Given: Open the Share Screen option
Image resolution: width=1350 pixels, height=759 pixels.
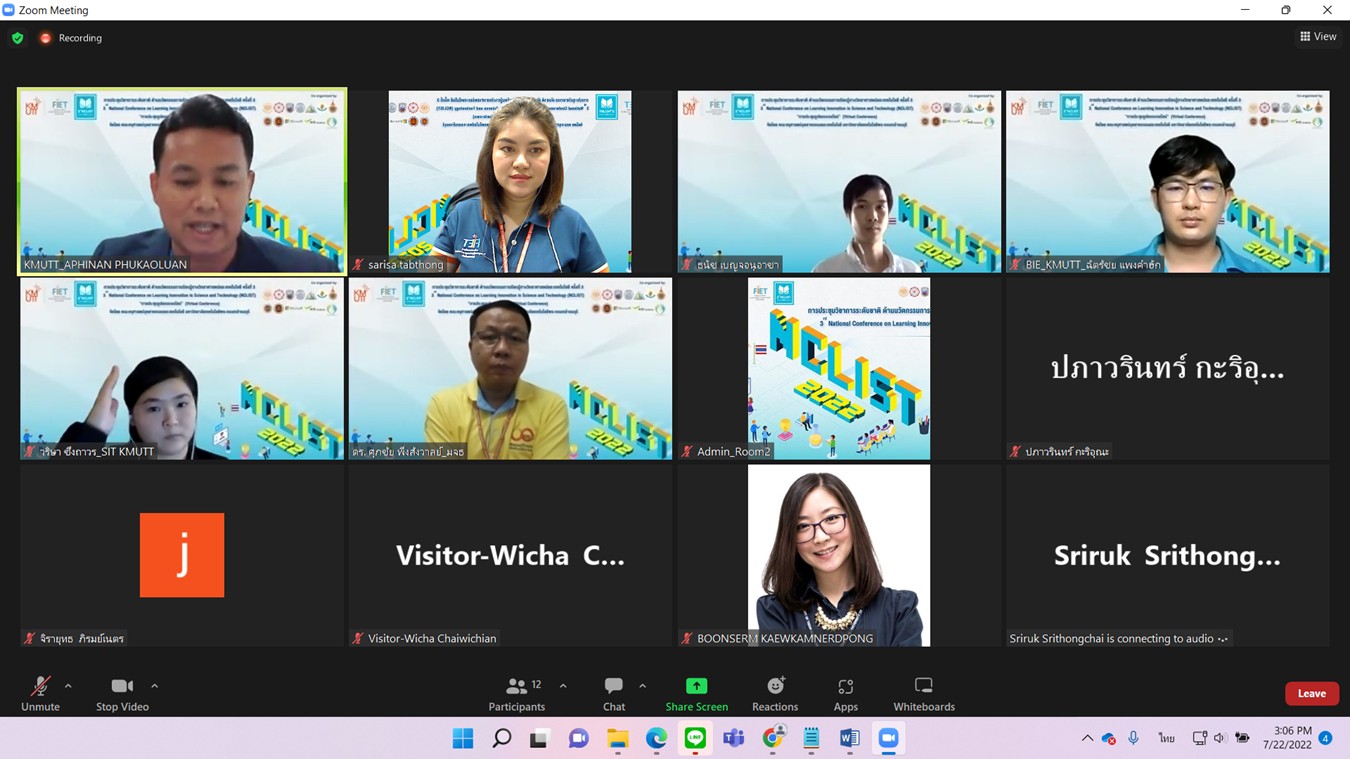Looking at the screenshot, I should 696,693.
